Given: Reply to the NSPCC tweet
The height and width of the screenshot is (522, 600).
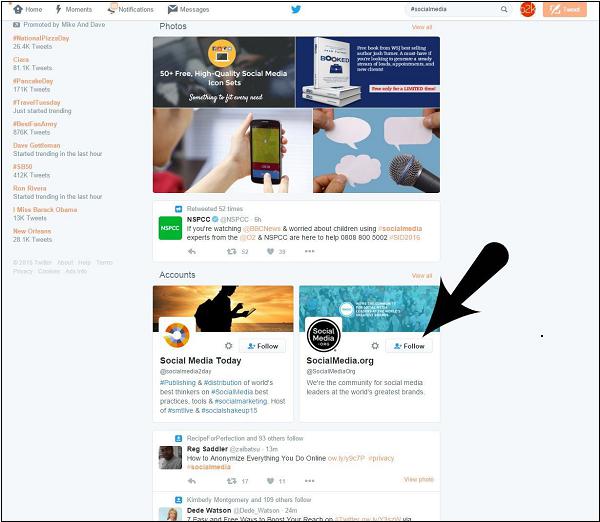Looking at the screenshot, I should point(192,252).
